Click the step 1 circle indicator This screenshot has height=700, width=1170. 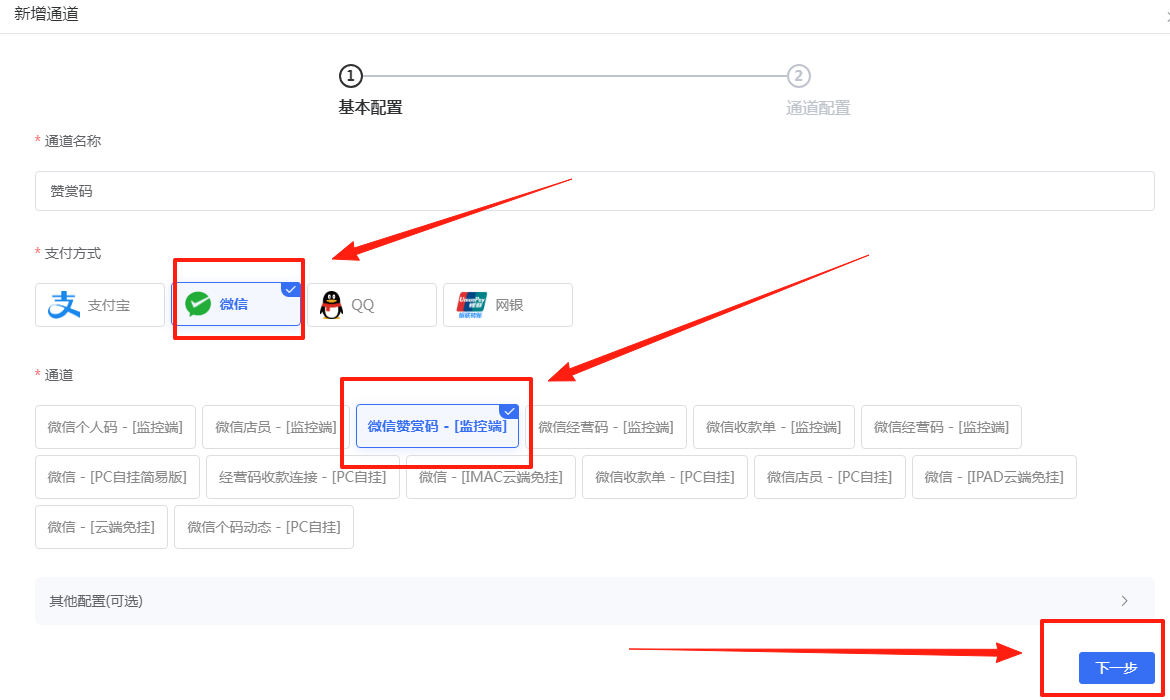tap(350, 76)
